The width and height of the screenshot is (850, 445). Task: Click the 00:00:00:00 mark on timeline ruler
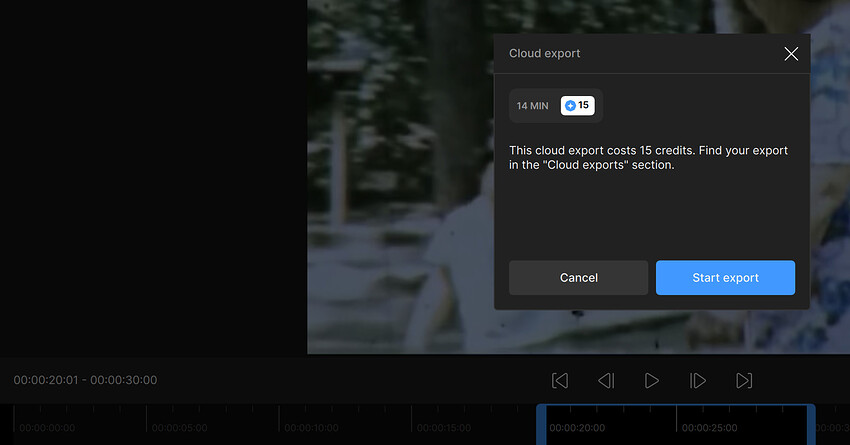(x=47, y=428)
